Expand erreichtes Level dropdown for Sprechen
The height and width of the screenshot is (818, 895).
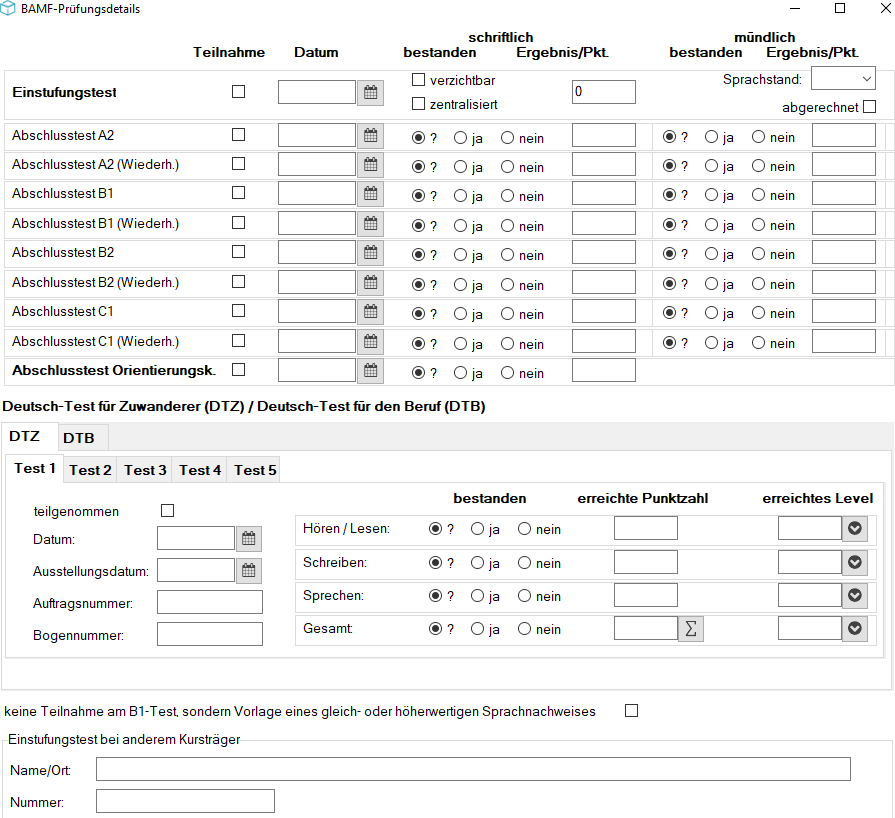click(854, 595)
